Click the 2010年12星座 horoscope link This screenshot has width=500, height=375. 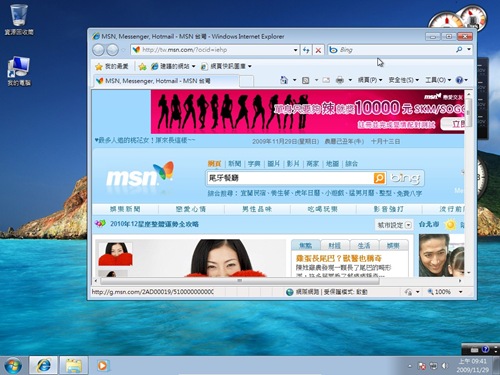pos(154,224)
